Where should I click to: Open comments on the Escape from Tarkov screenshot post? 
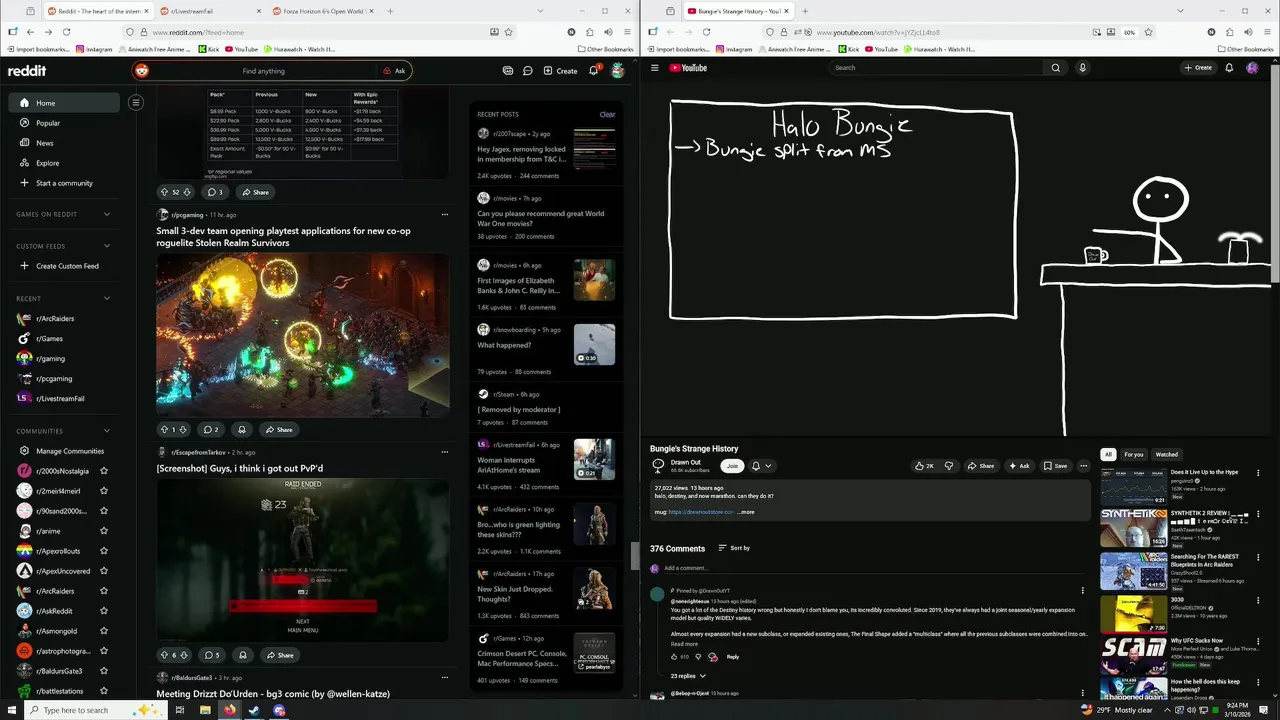coord(211,656)
